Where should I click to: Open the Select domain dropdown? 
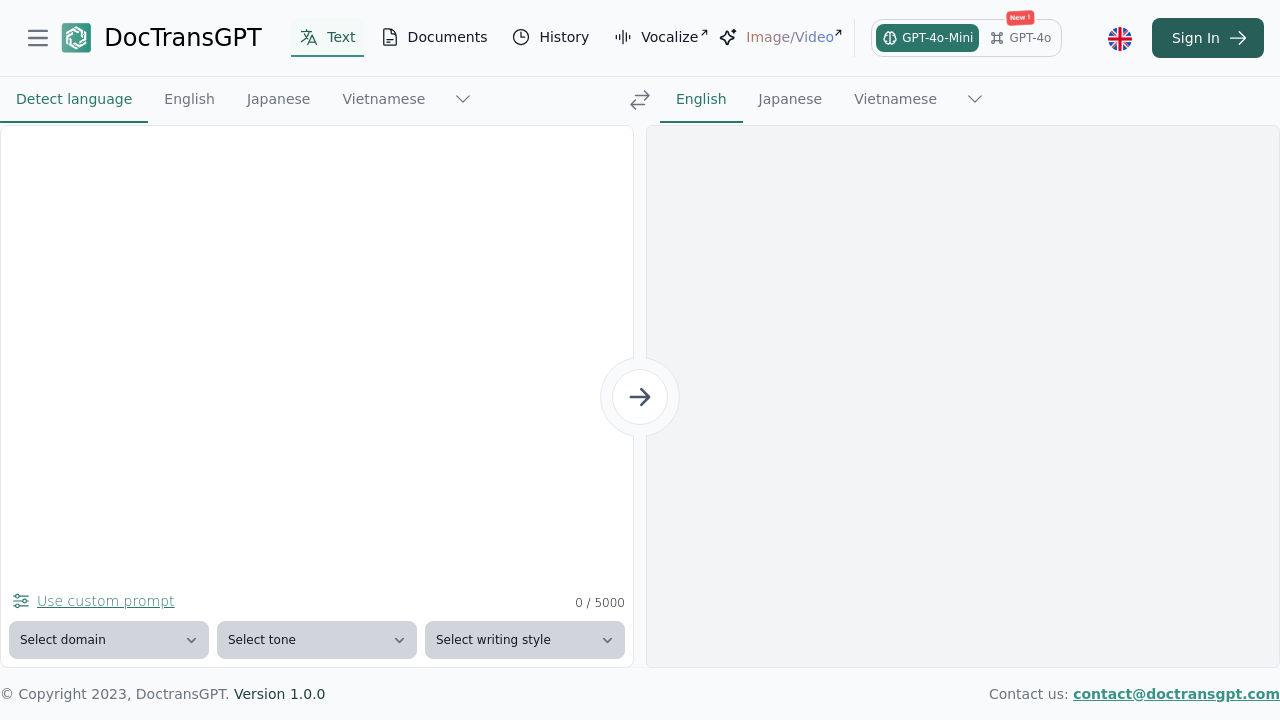click(108, 640)
